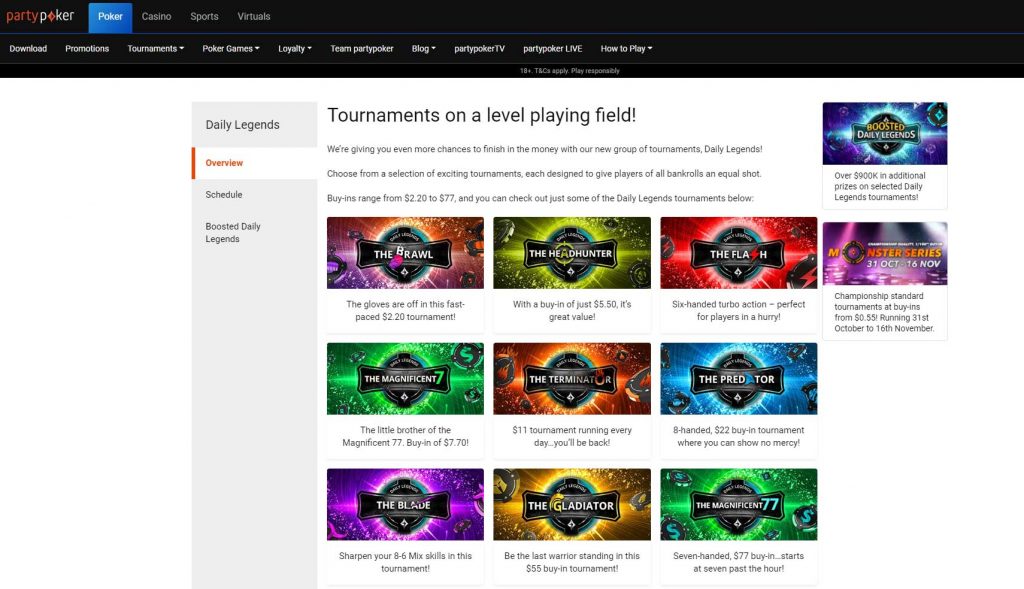The image size is (1024, 589).
Task: Switch to the Casino tab
Action: [x=157, y=16]
